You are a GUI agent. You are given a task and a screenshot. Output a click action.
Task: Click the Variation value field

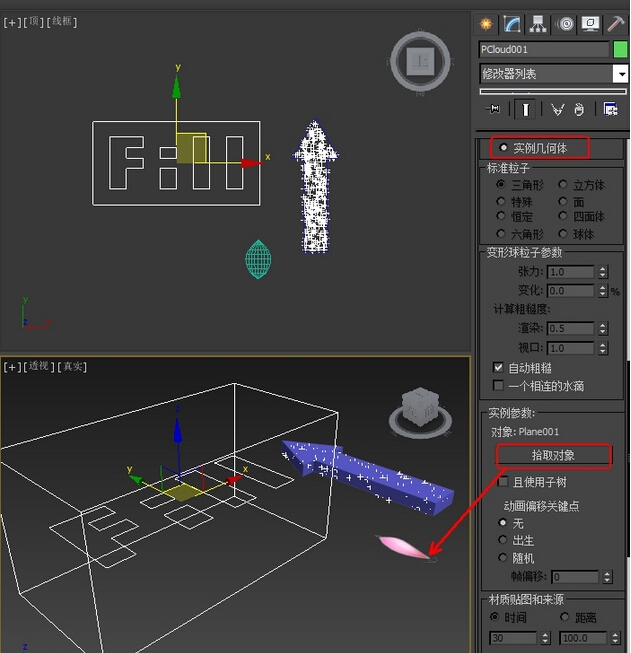[x=571, y=291]
